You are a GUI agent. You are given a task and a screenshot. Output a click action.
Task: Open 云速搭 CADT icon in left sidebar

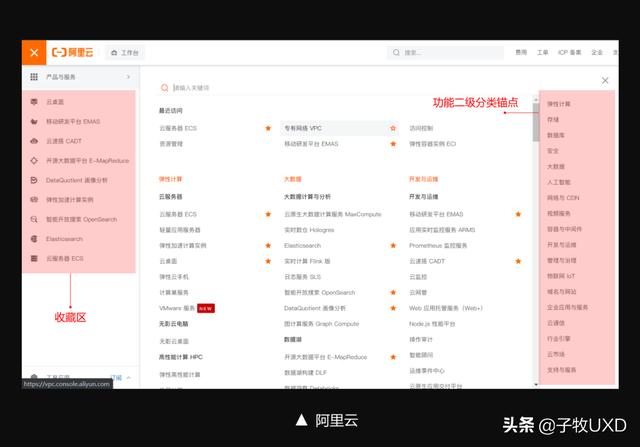coord(34,141)
